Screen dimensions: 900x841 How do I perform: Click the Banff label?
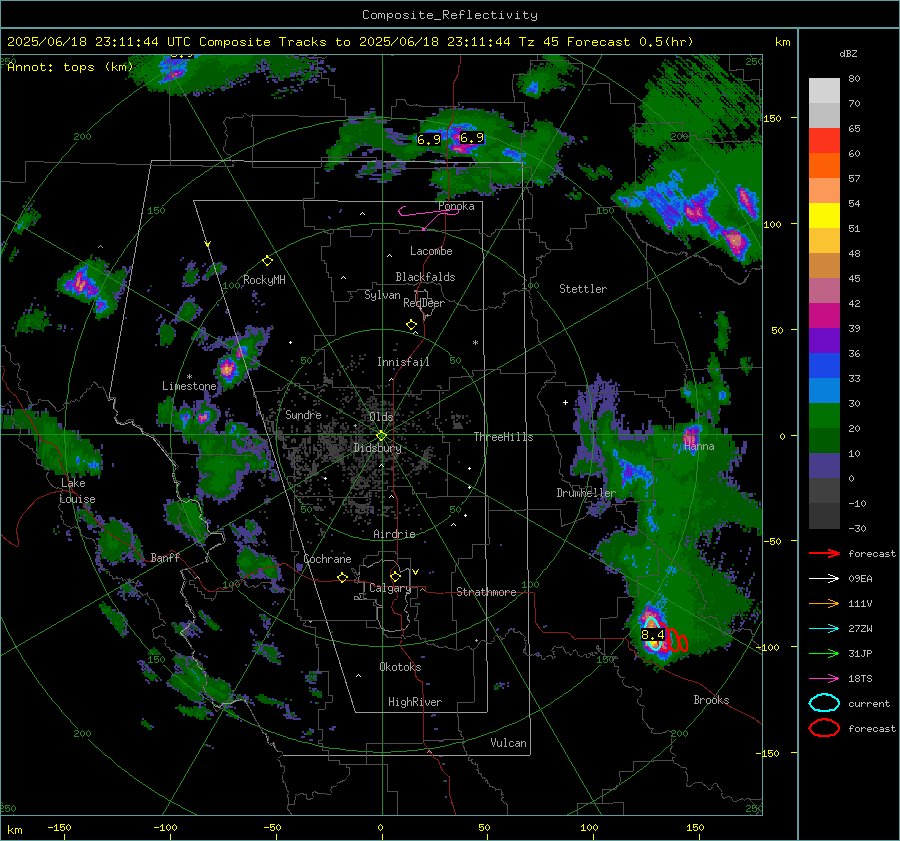[165, 558]
